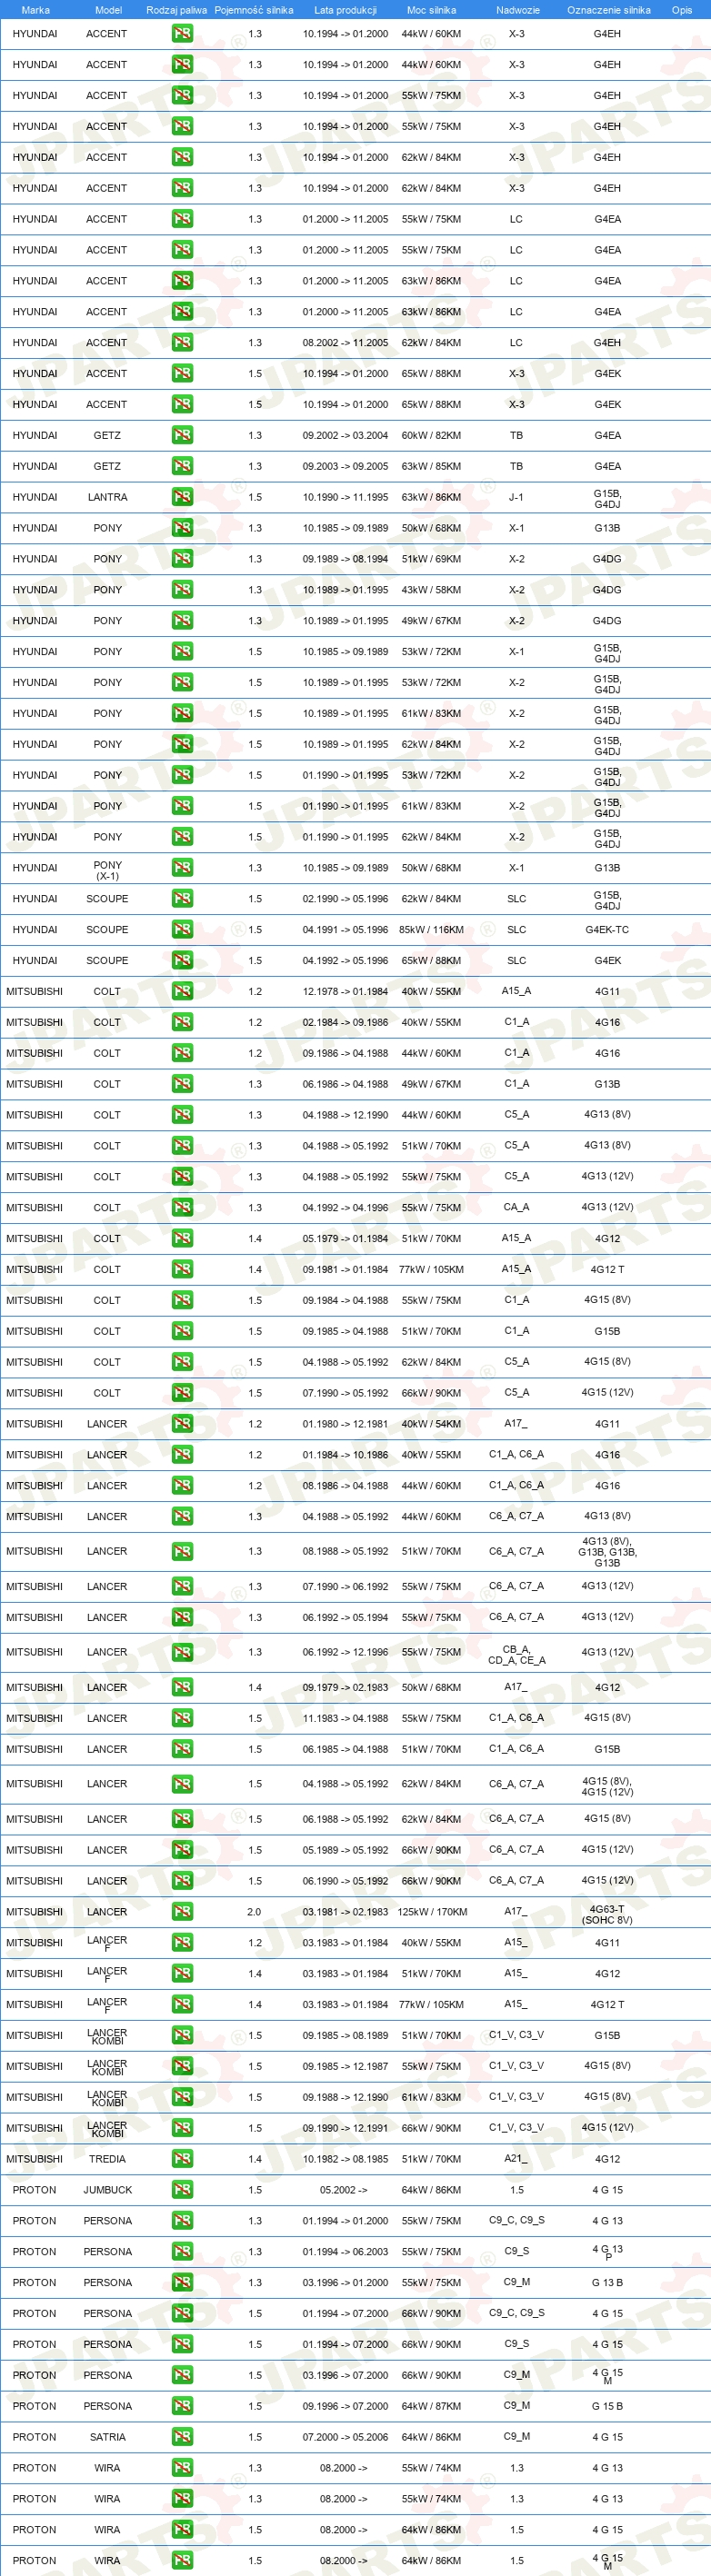Click the fuel icon in the LANCER KOMBI 61kW / 83KM row
Screen dimensions: 711x2576
click(x=182, y=2097)
